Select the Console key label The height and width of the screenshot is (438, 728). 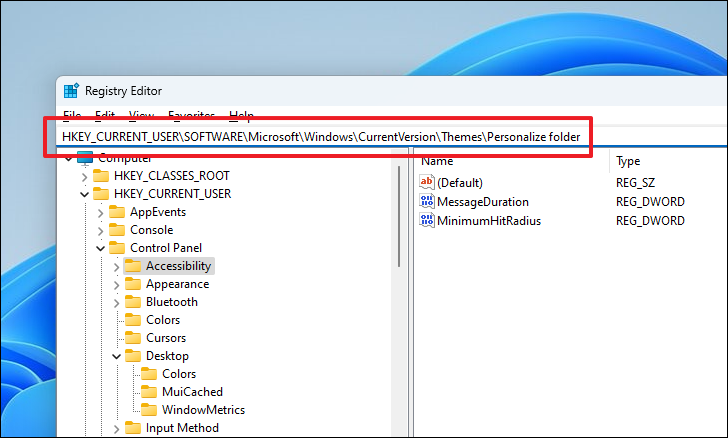(151, 230)
